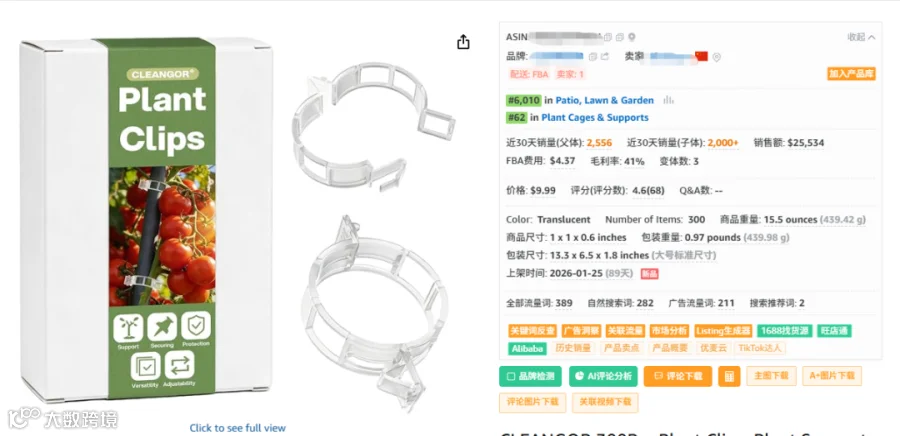The height and width of the screenshot is (436, 900).
Task: Click the location pin icon beside the ASIN
Action: pos(631,37)
